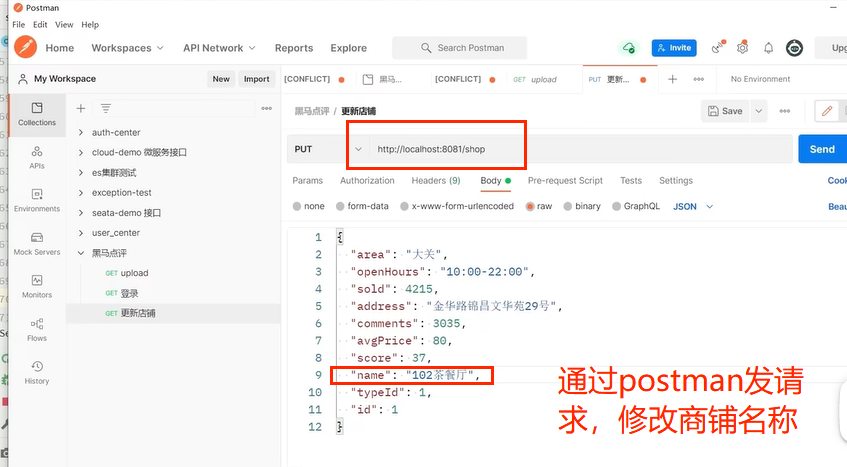Viewport: 847px width, 467px height.
Task: Click the plus icon to create collection
Action: pos(80,109)
